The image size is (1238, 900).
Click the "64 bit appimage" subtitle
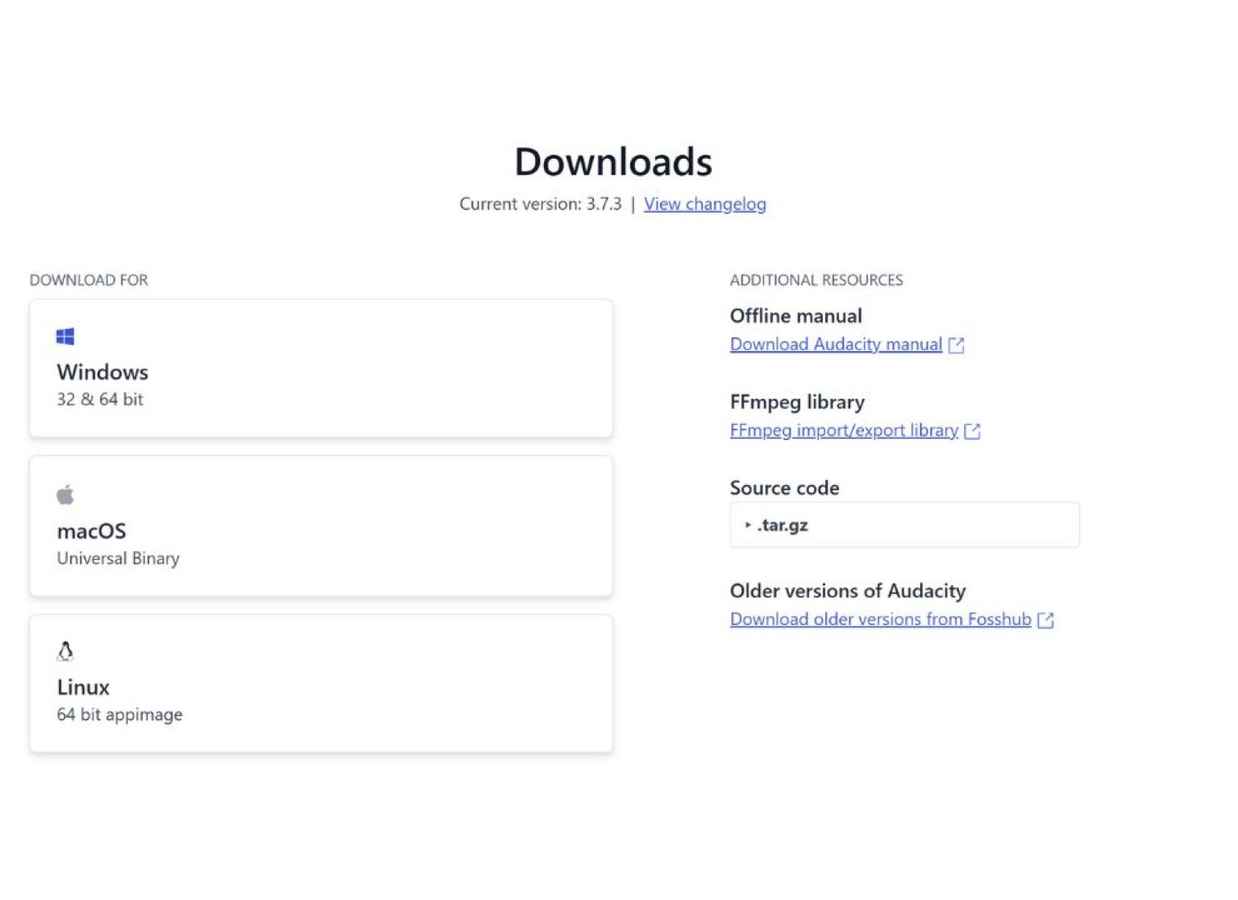pyautogui.click(x=120, y=715)
